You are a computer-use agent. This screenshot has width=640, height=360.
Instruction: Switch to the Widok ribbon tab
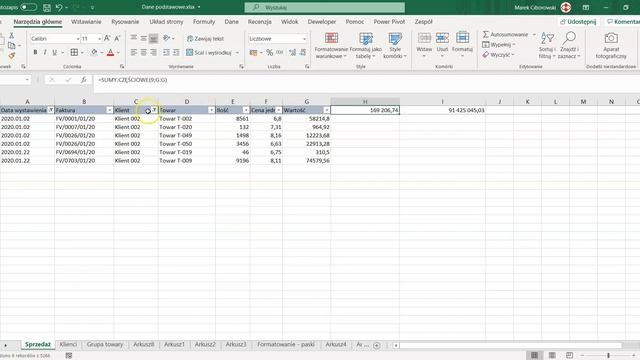pyautogui.click(x=289, y=22)
